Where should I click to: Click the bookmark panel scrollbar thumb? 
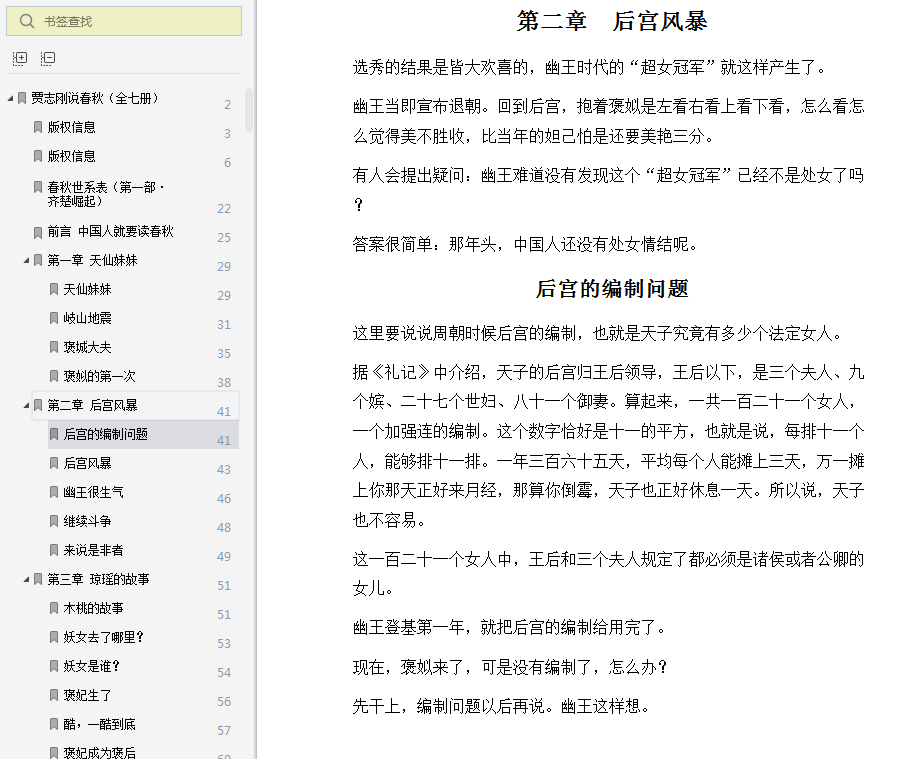(249, 110)
